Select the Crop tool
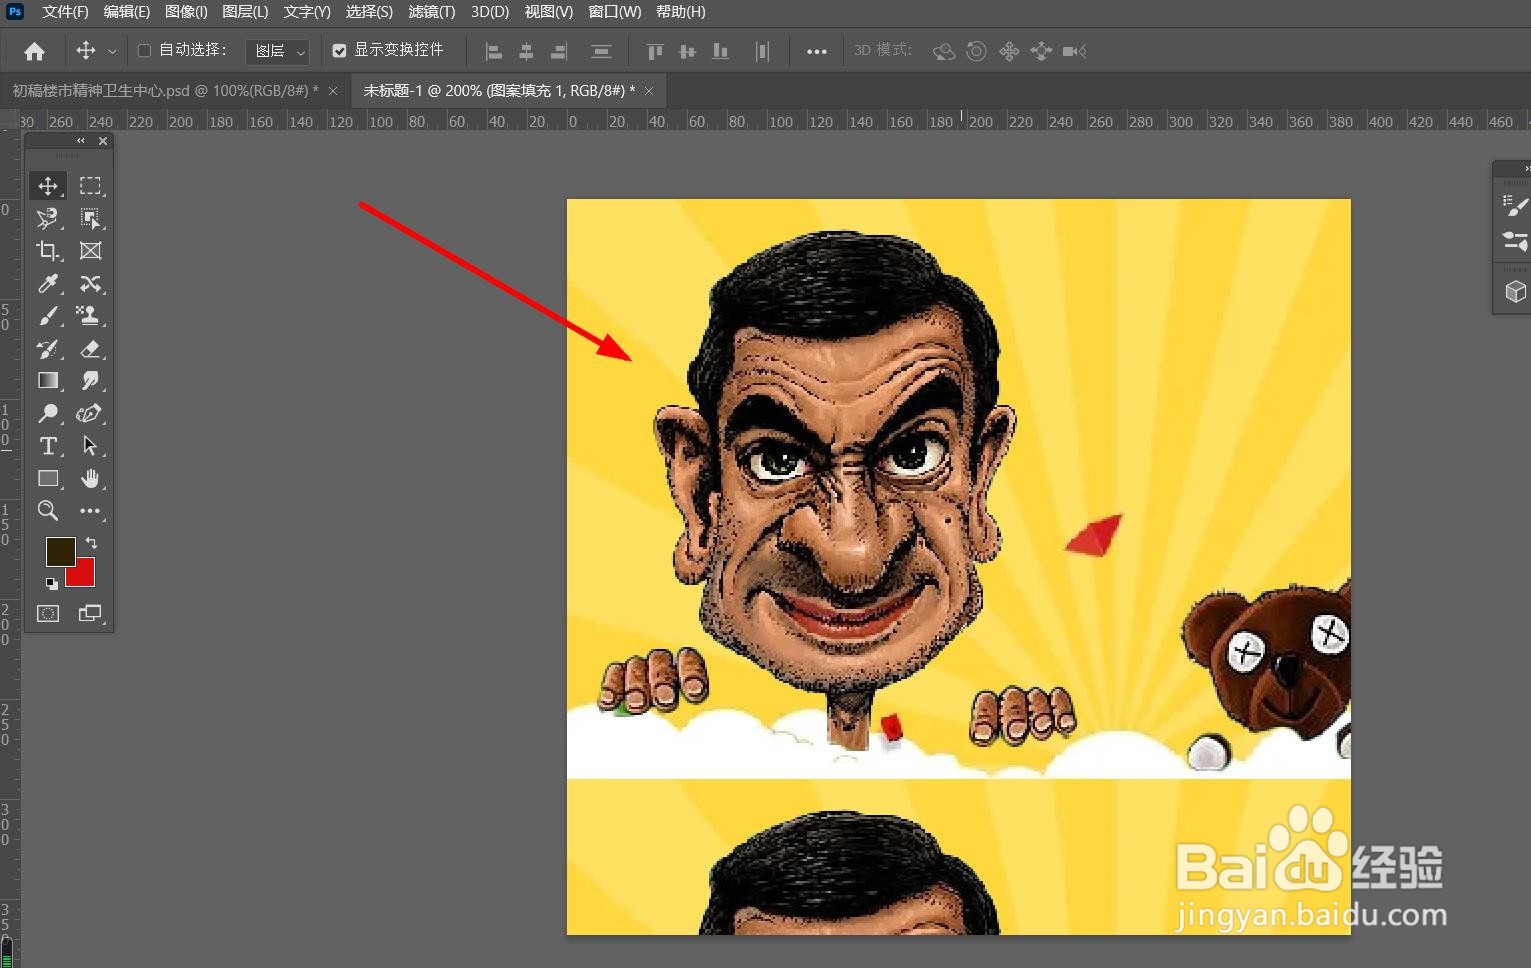1531x968 pixels. 47,251
